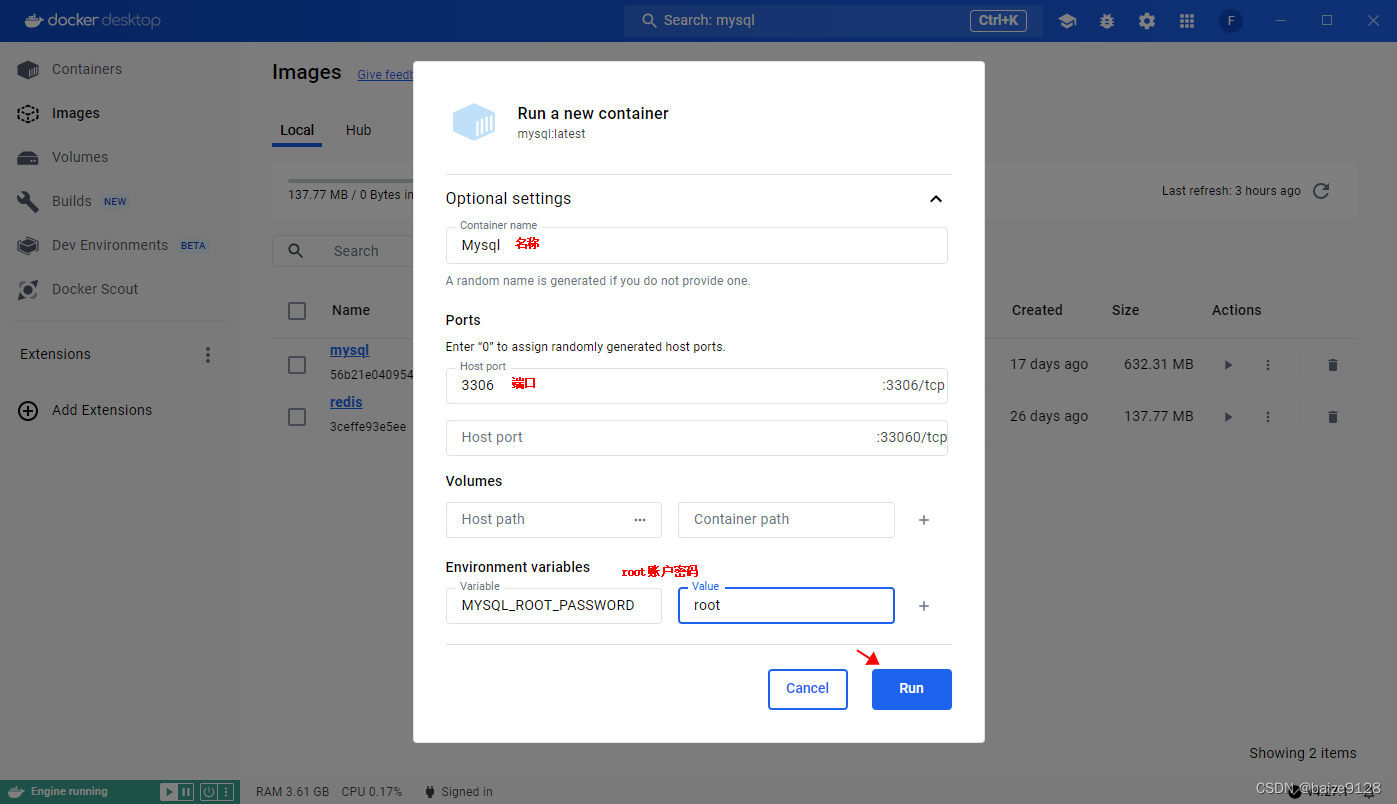Add another environment variable plus icon
Viewport: 1397px width, 804px height.
pos(924,606)
